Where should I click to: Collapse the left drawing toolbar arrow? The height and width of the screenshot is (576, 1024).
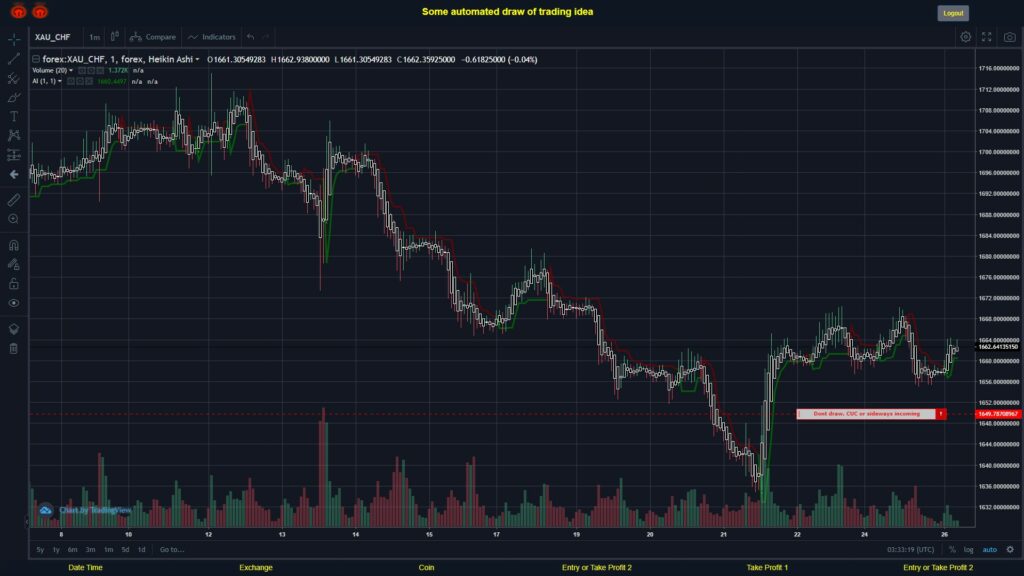point(27,521)
